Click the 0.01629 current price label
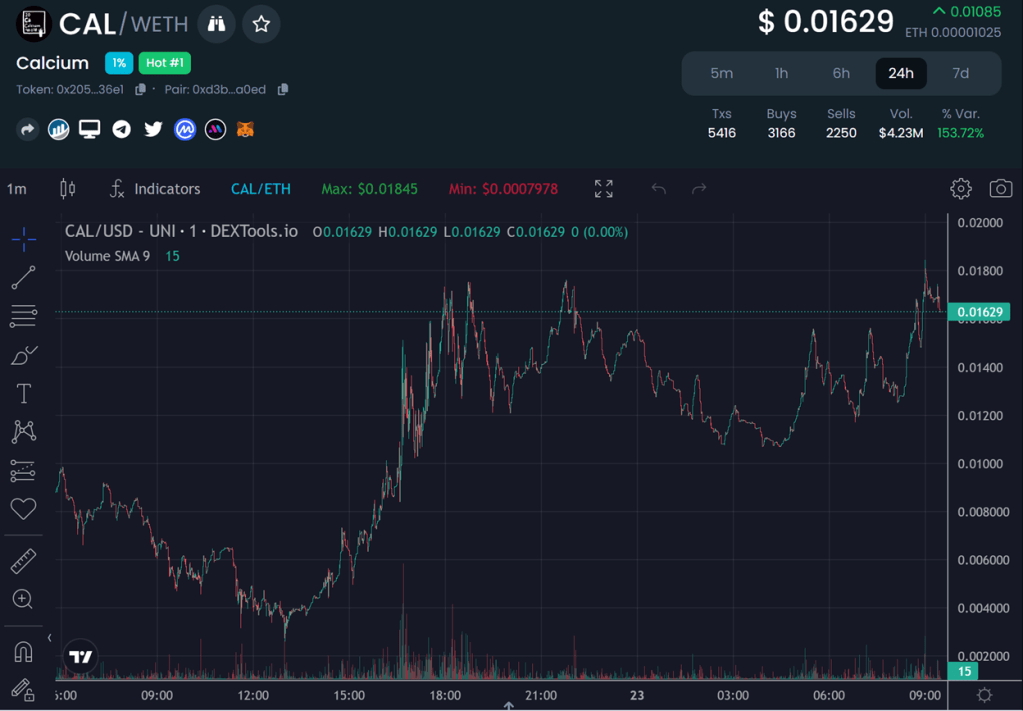 pos(979,312)
